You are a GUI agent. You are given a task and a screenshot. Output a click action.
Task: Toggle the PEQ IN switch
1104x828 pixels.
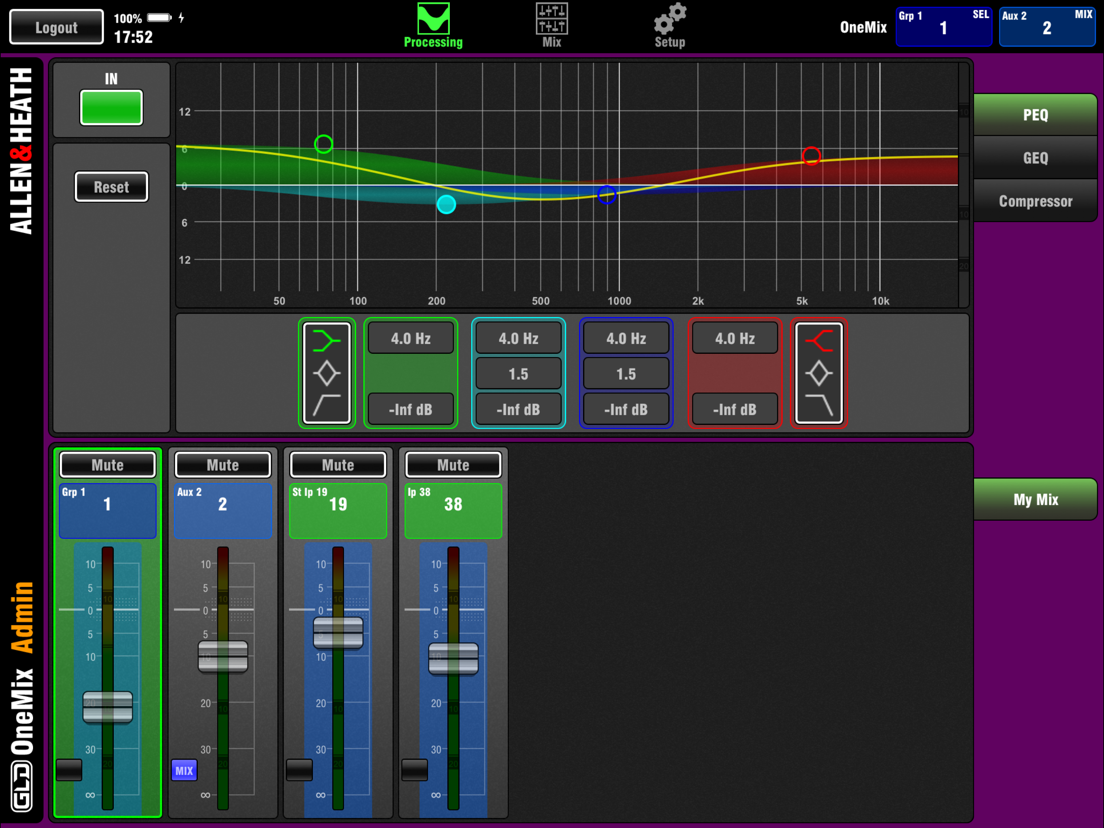point(111,108)
